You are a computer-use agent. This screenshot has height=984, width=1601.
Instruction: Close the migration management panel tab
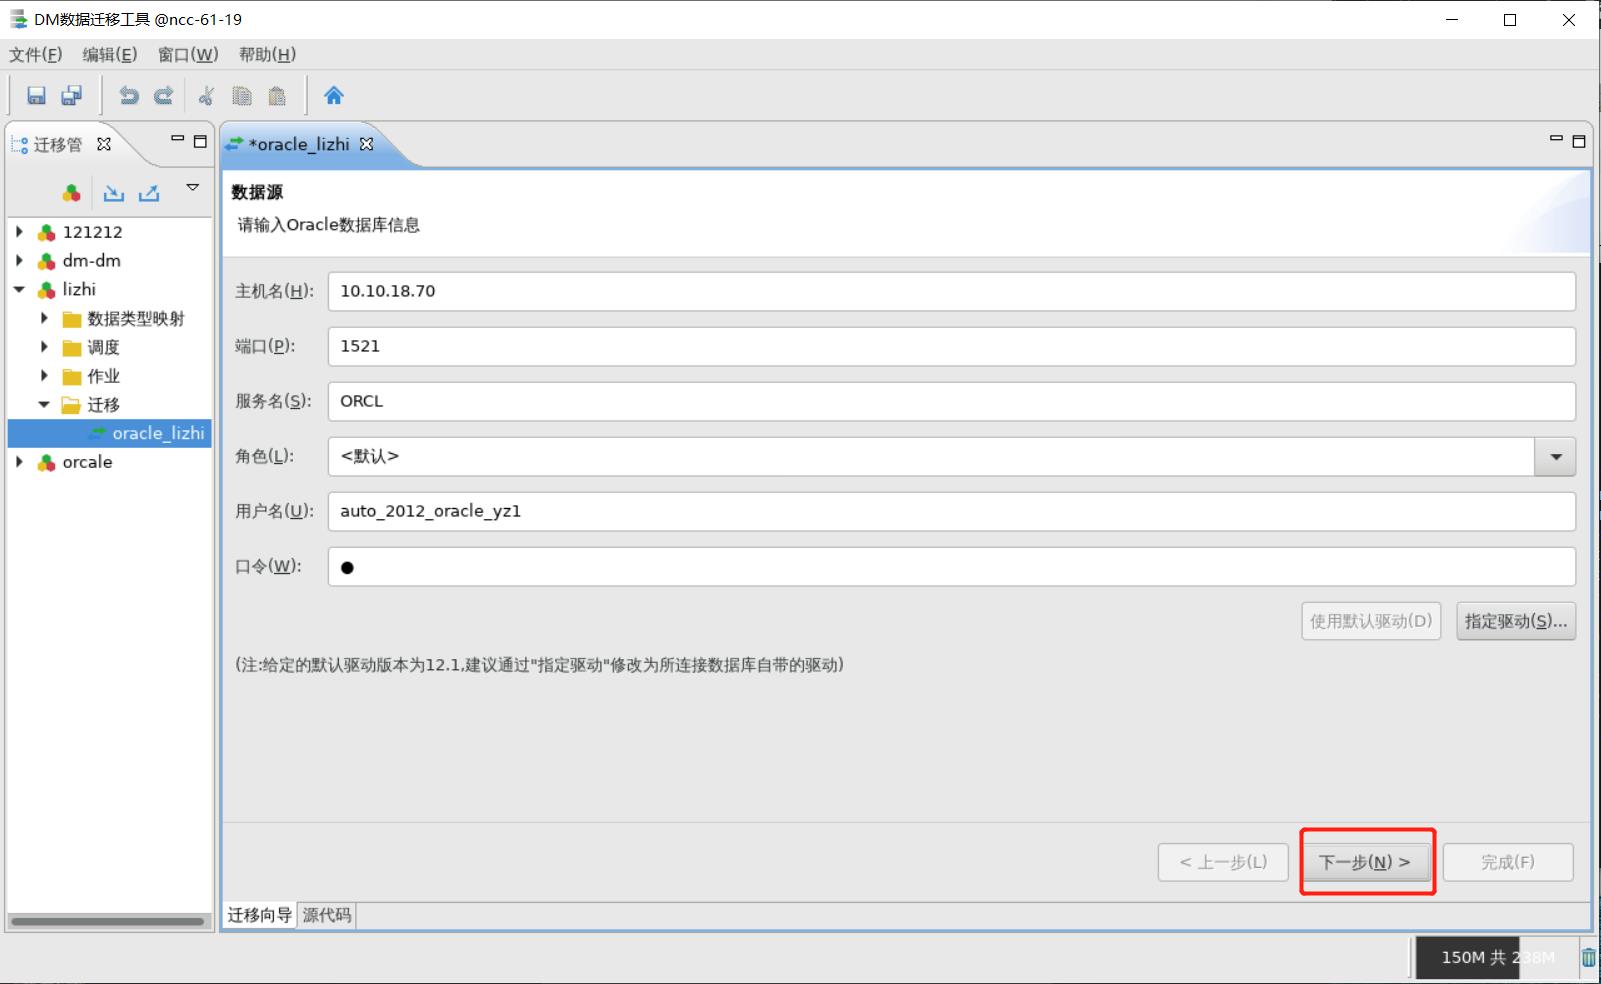(104, 144)
